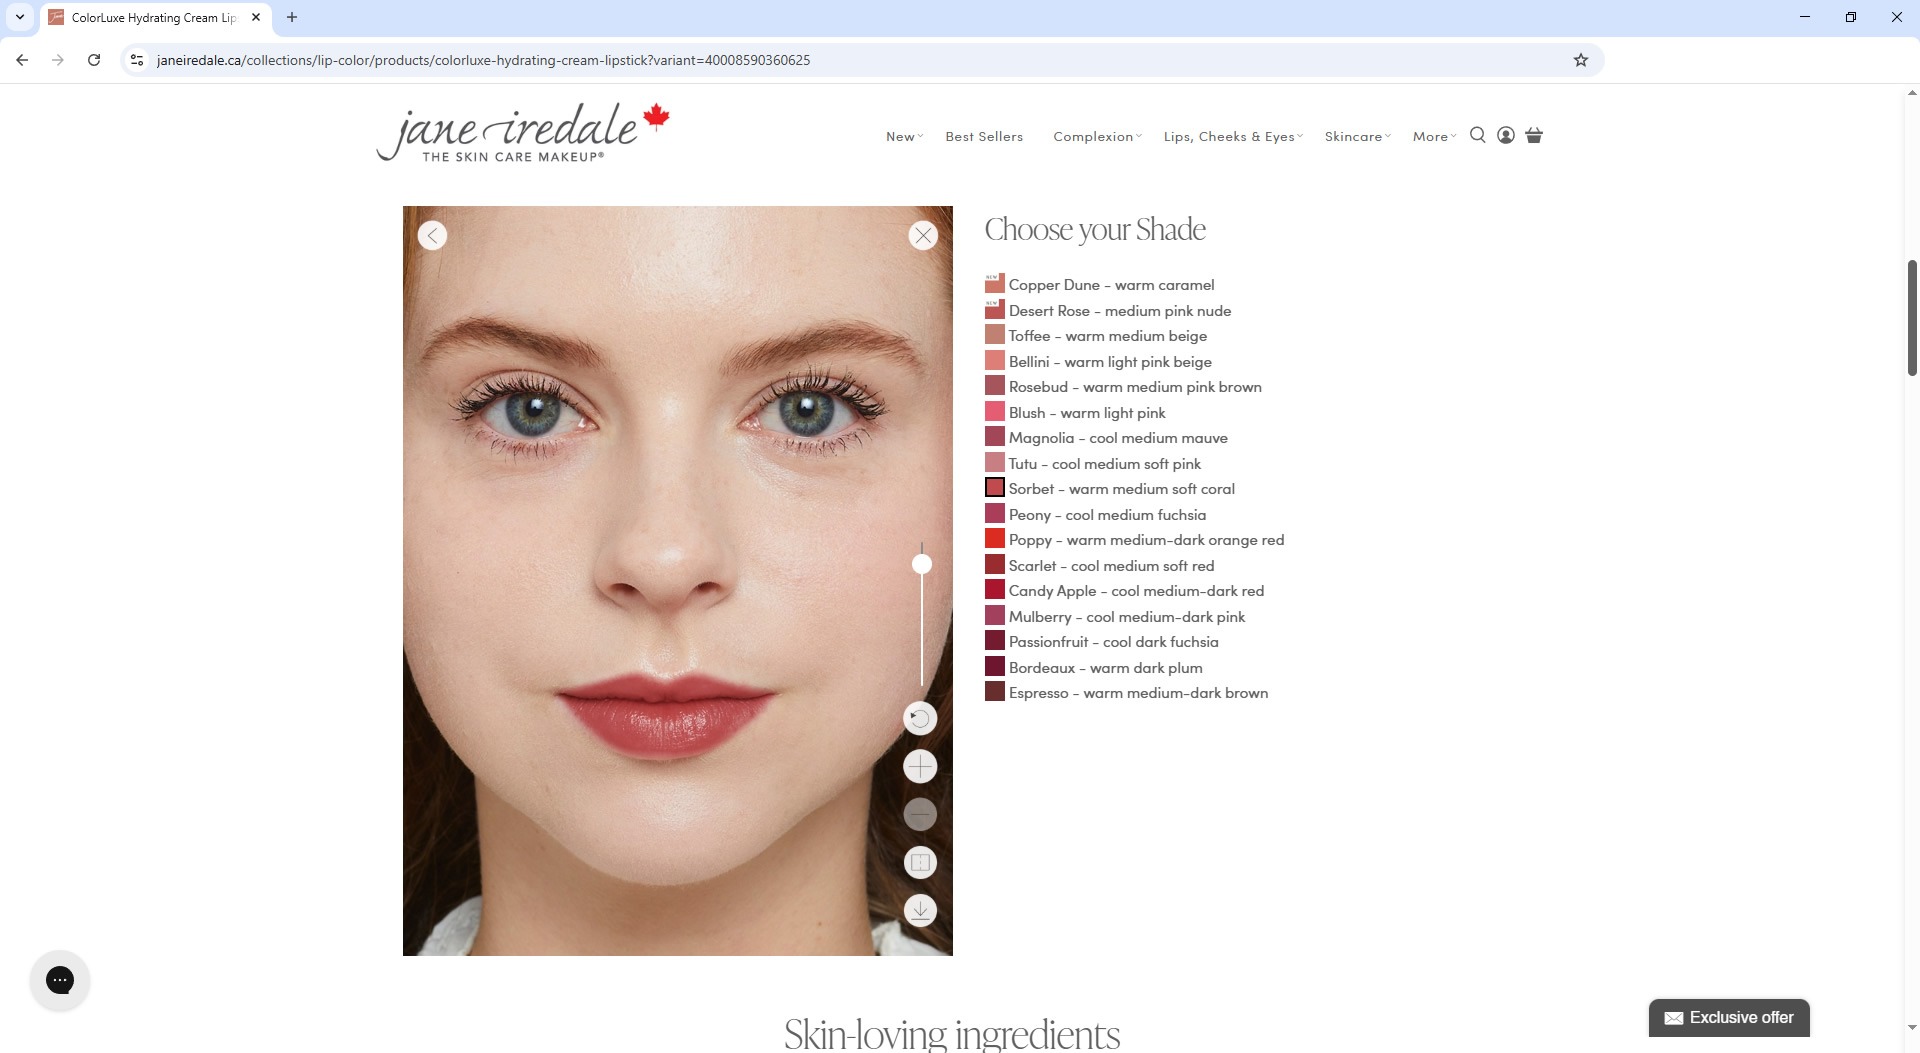Expand the Complexion menu

[x=1096, y=137]
